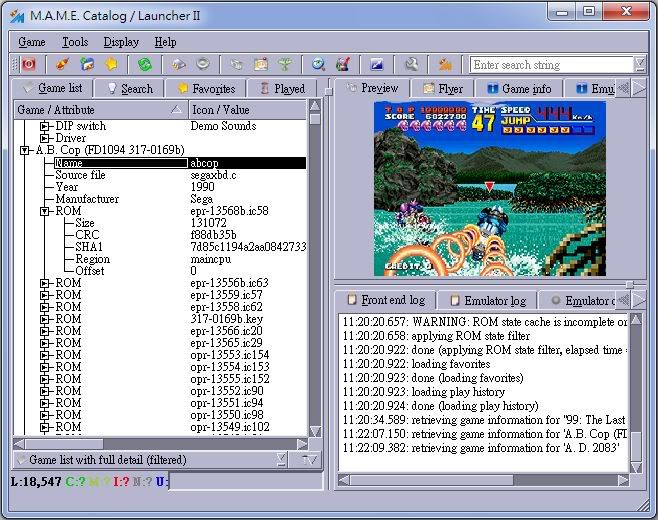Click the arcade cabinet icon in toolbar

point(343,65)
